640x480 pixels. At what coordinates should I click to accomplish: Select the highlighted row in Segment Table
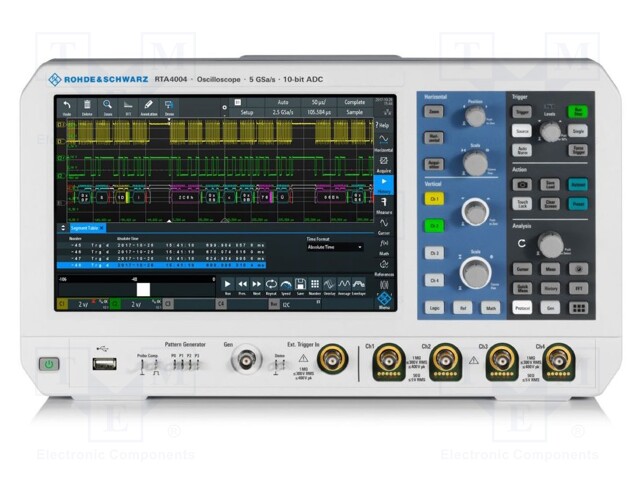(x=200, y=265)
